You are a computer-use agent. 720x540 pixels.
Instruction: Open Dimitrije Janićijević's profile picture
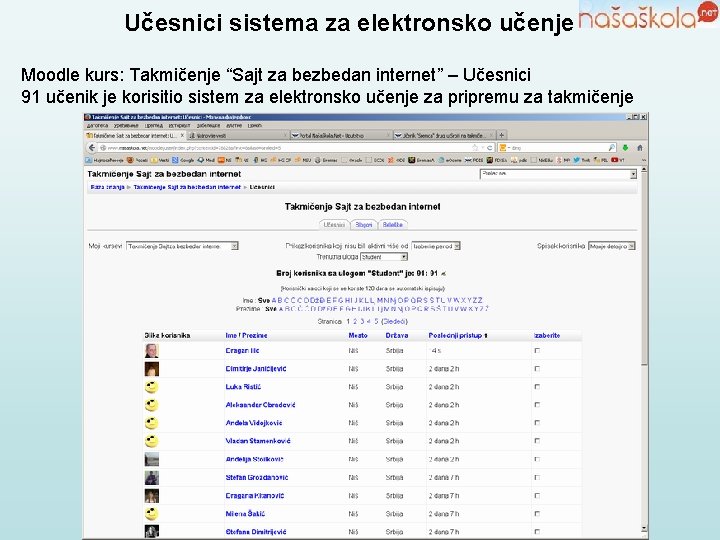[x=152, y=369]
